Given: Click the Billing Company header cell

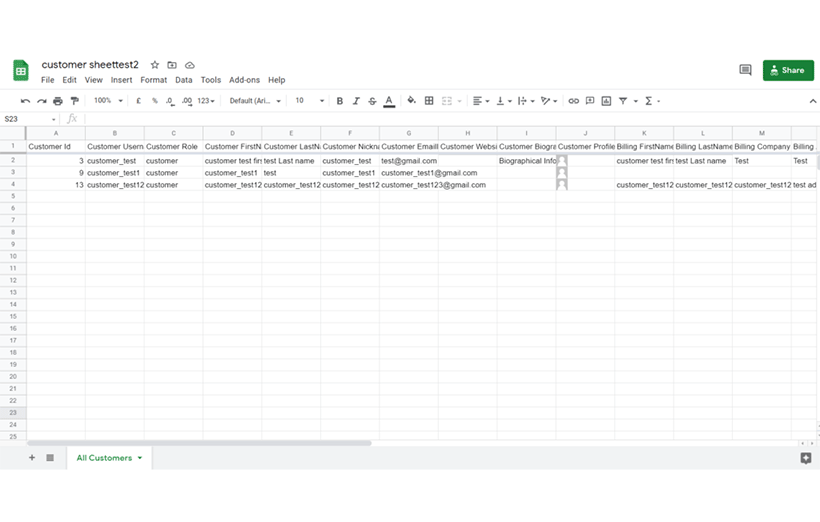Looking at the screenshot, I should pyautogui.click(x=761, y=146).
